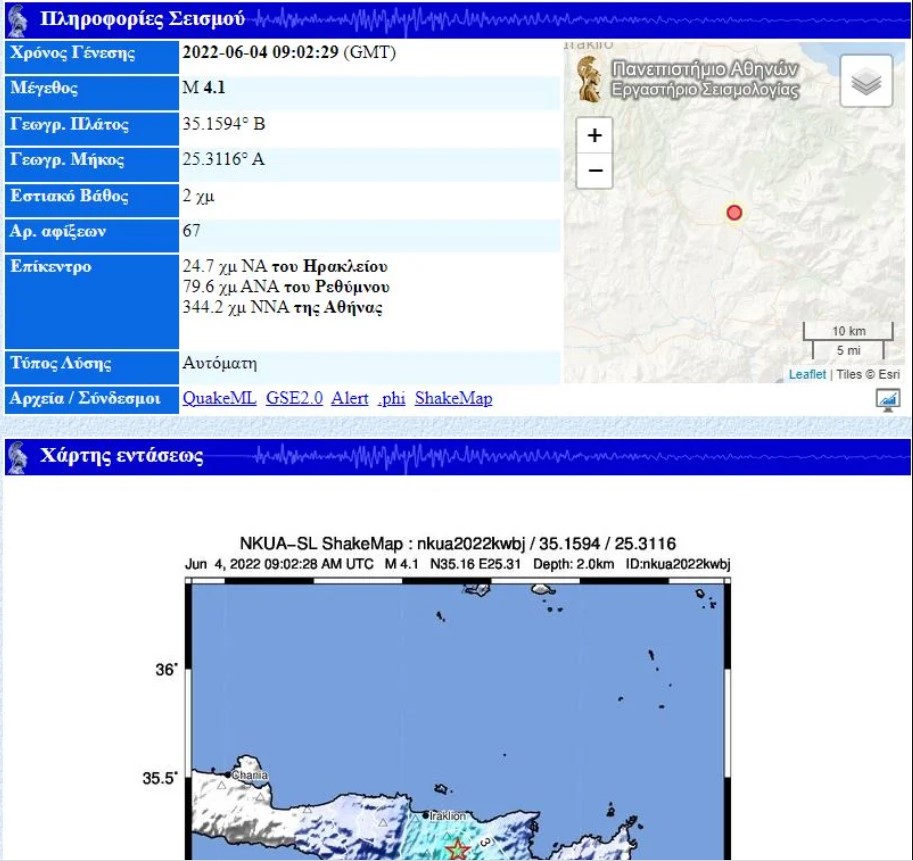
Task: Click the red star on ShakeMap
Action: [x=457, y=850]
